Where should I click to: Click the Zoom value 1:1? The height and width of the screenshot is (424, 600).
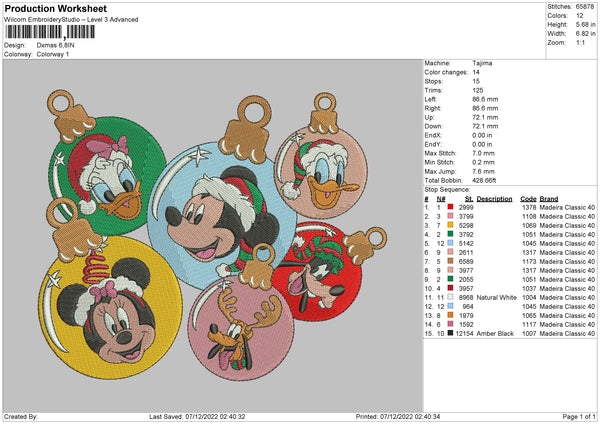(x=580, y=42)
